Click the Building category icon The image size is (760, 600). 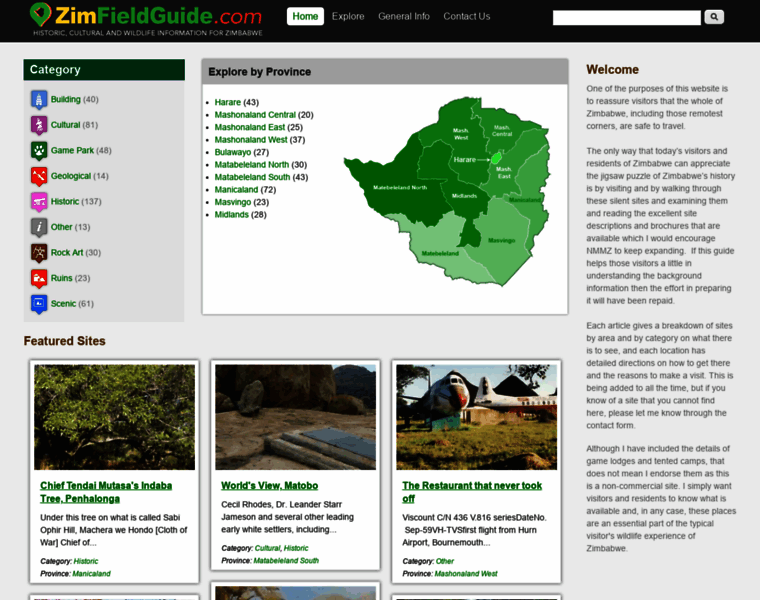pyautogui.click(x=39, y=100)
